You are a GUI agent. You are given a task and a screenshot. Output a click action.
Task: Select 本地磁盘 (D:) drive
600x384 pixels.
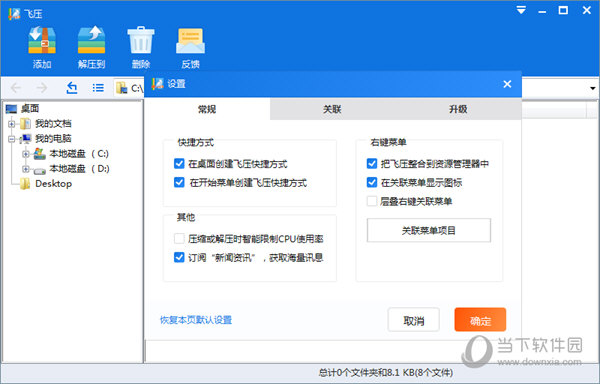coord(79,168)
